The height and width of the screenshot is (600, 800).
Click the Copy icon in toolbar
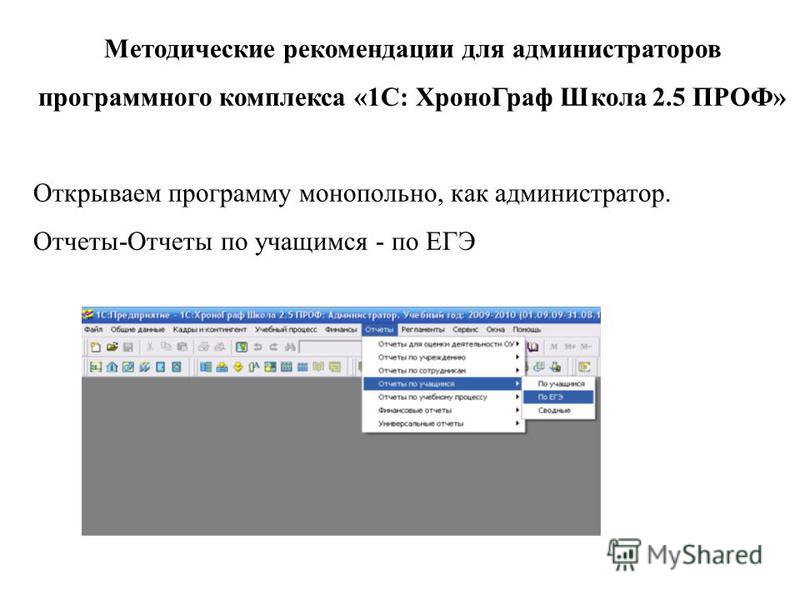tap(166, 347)
